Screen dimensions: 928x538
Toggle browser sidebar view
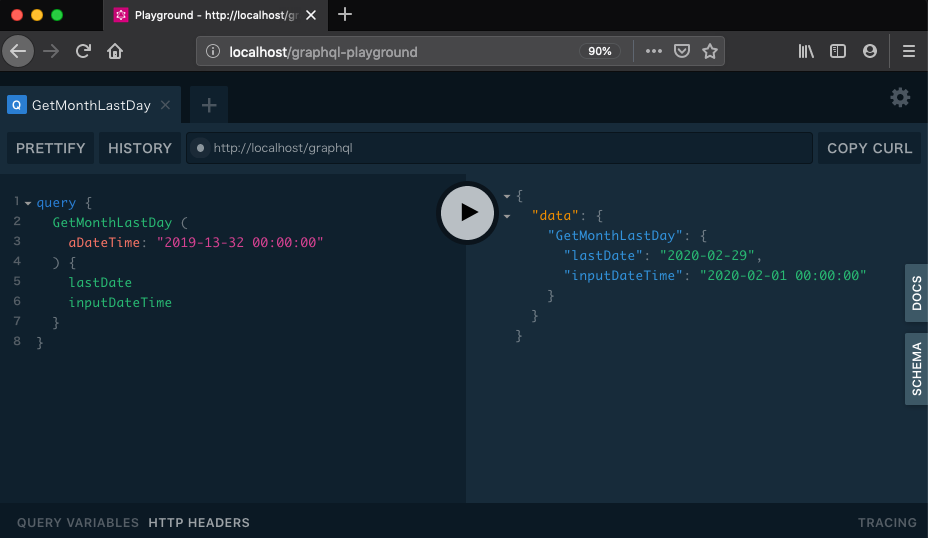(x=838, y=51)
